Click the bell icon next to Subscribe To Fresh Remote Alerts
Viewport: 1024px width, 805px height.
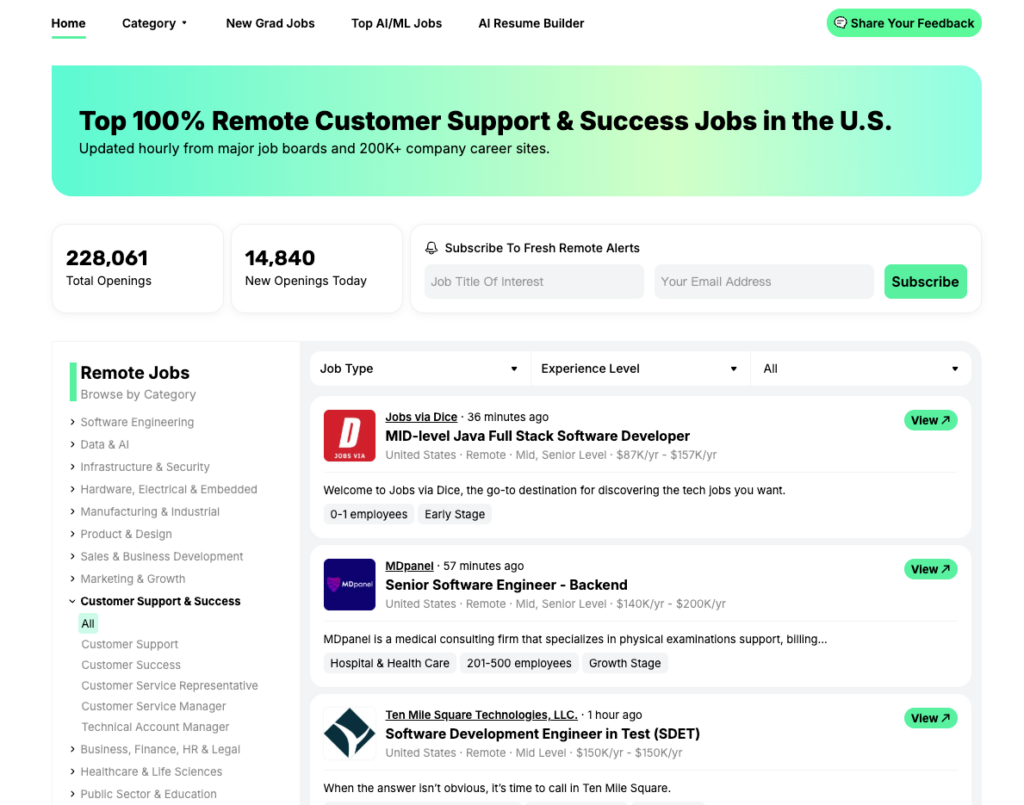432,247
